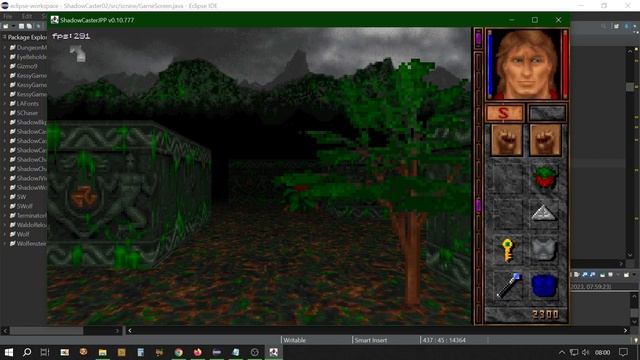Click the ShadowCaster taskbar icon
Screen dimensions: 640x360
[273, 352]
